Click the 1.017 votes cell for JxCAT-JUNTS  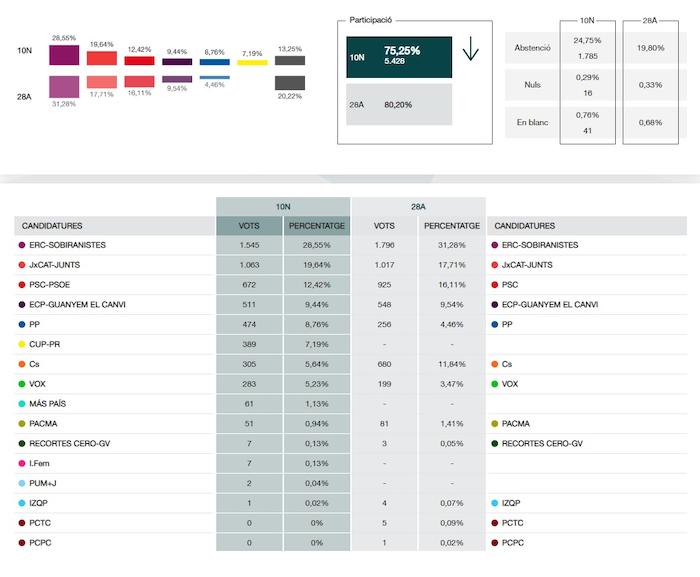384,265
